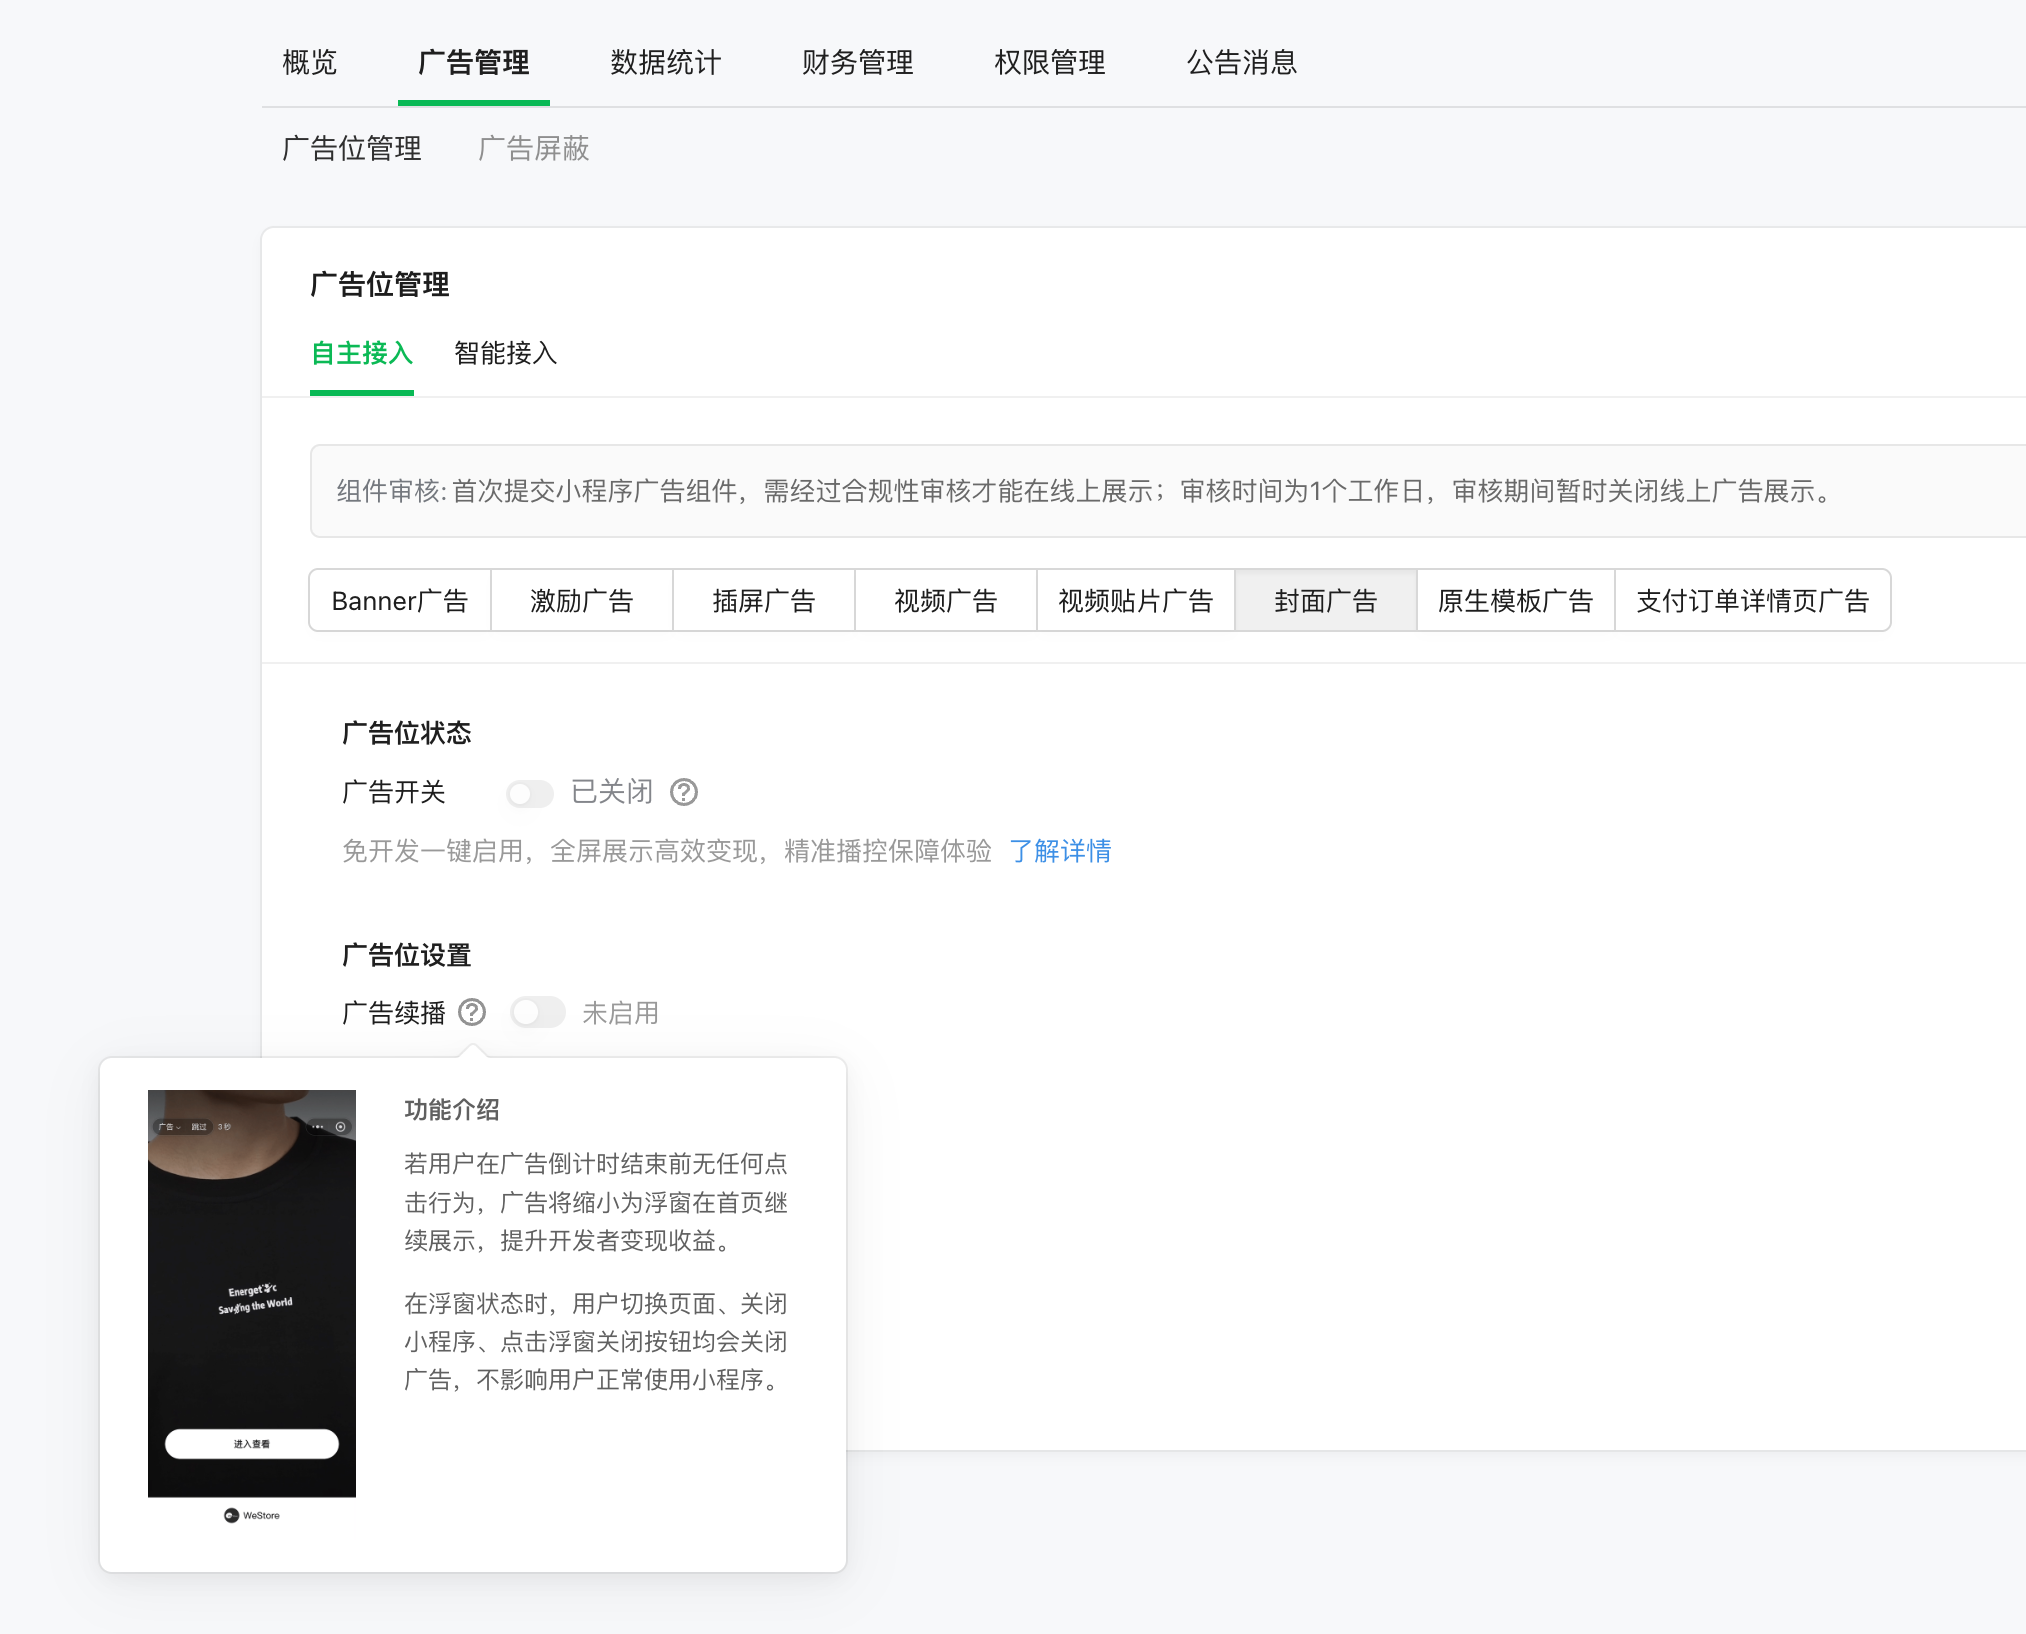2026x1634 pixels.
Task: Select the 智能接入 tab
Action: coord(505,353)
